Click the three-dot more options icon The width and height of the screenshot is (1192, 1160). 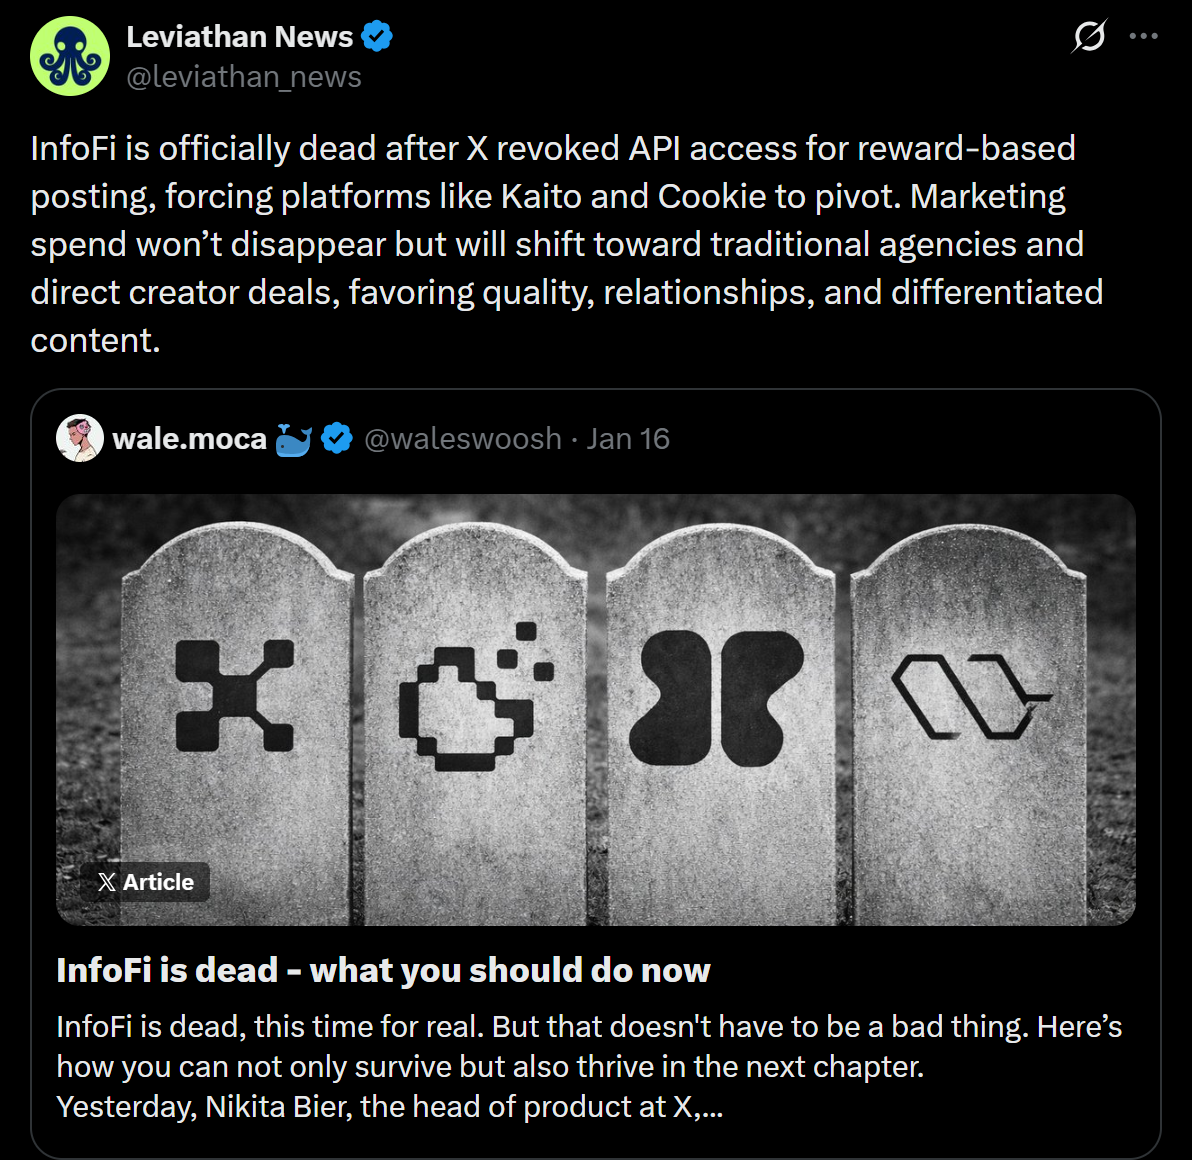1146,35
